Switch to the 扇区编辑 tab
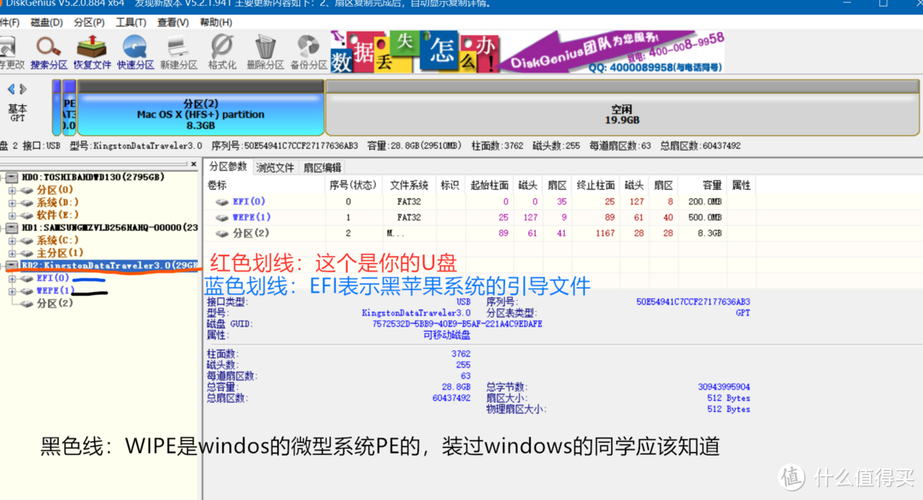The height and width of the screenshot is (500, 923). coord(322,167)
